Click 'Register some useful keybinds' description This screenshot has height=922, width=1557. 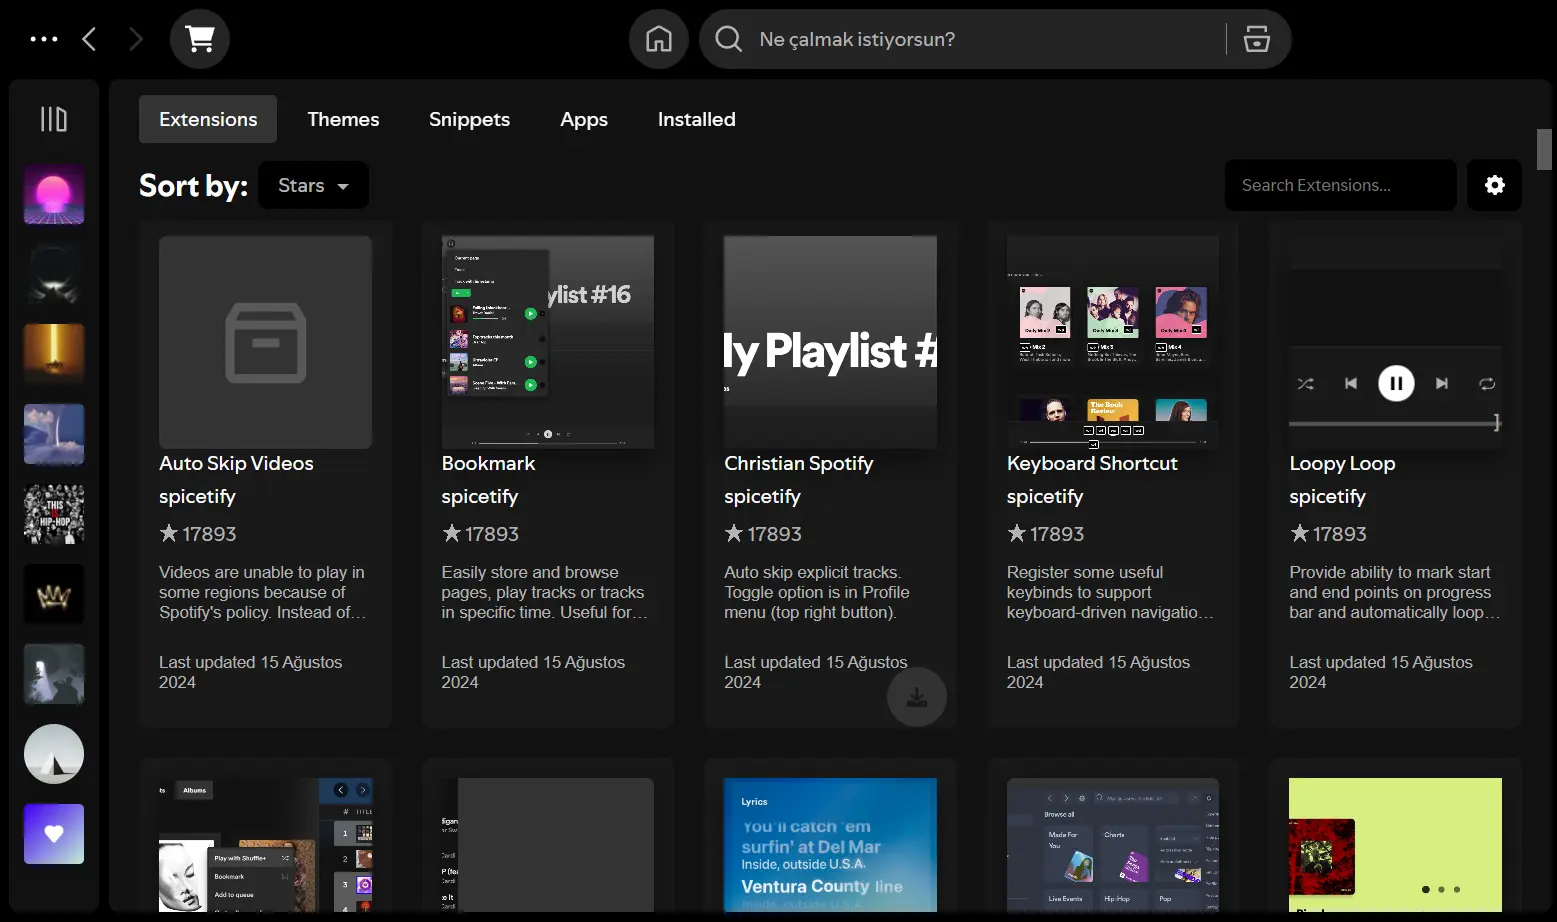coord(1110,593)
